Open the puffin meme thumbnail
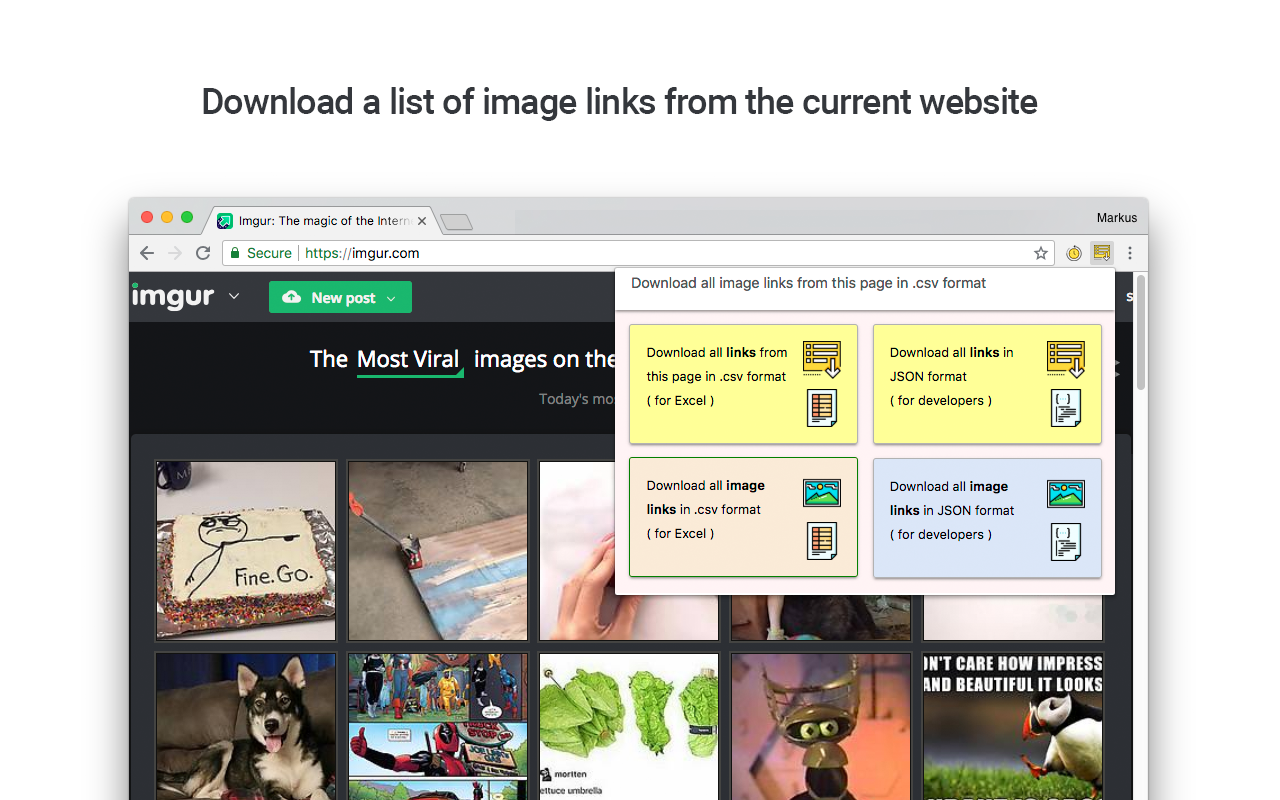 pos(1013,726)
